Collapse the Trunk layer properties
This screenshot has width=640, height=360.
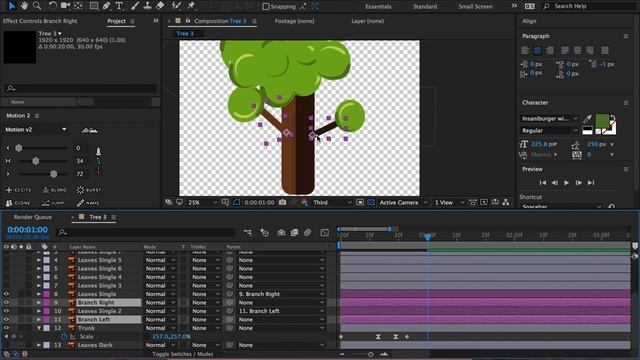click(39, 328)
